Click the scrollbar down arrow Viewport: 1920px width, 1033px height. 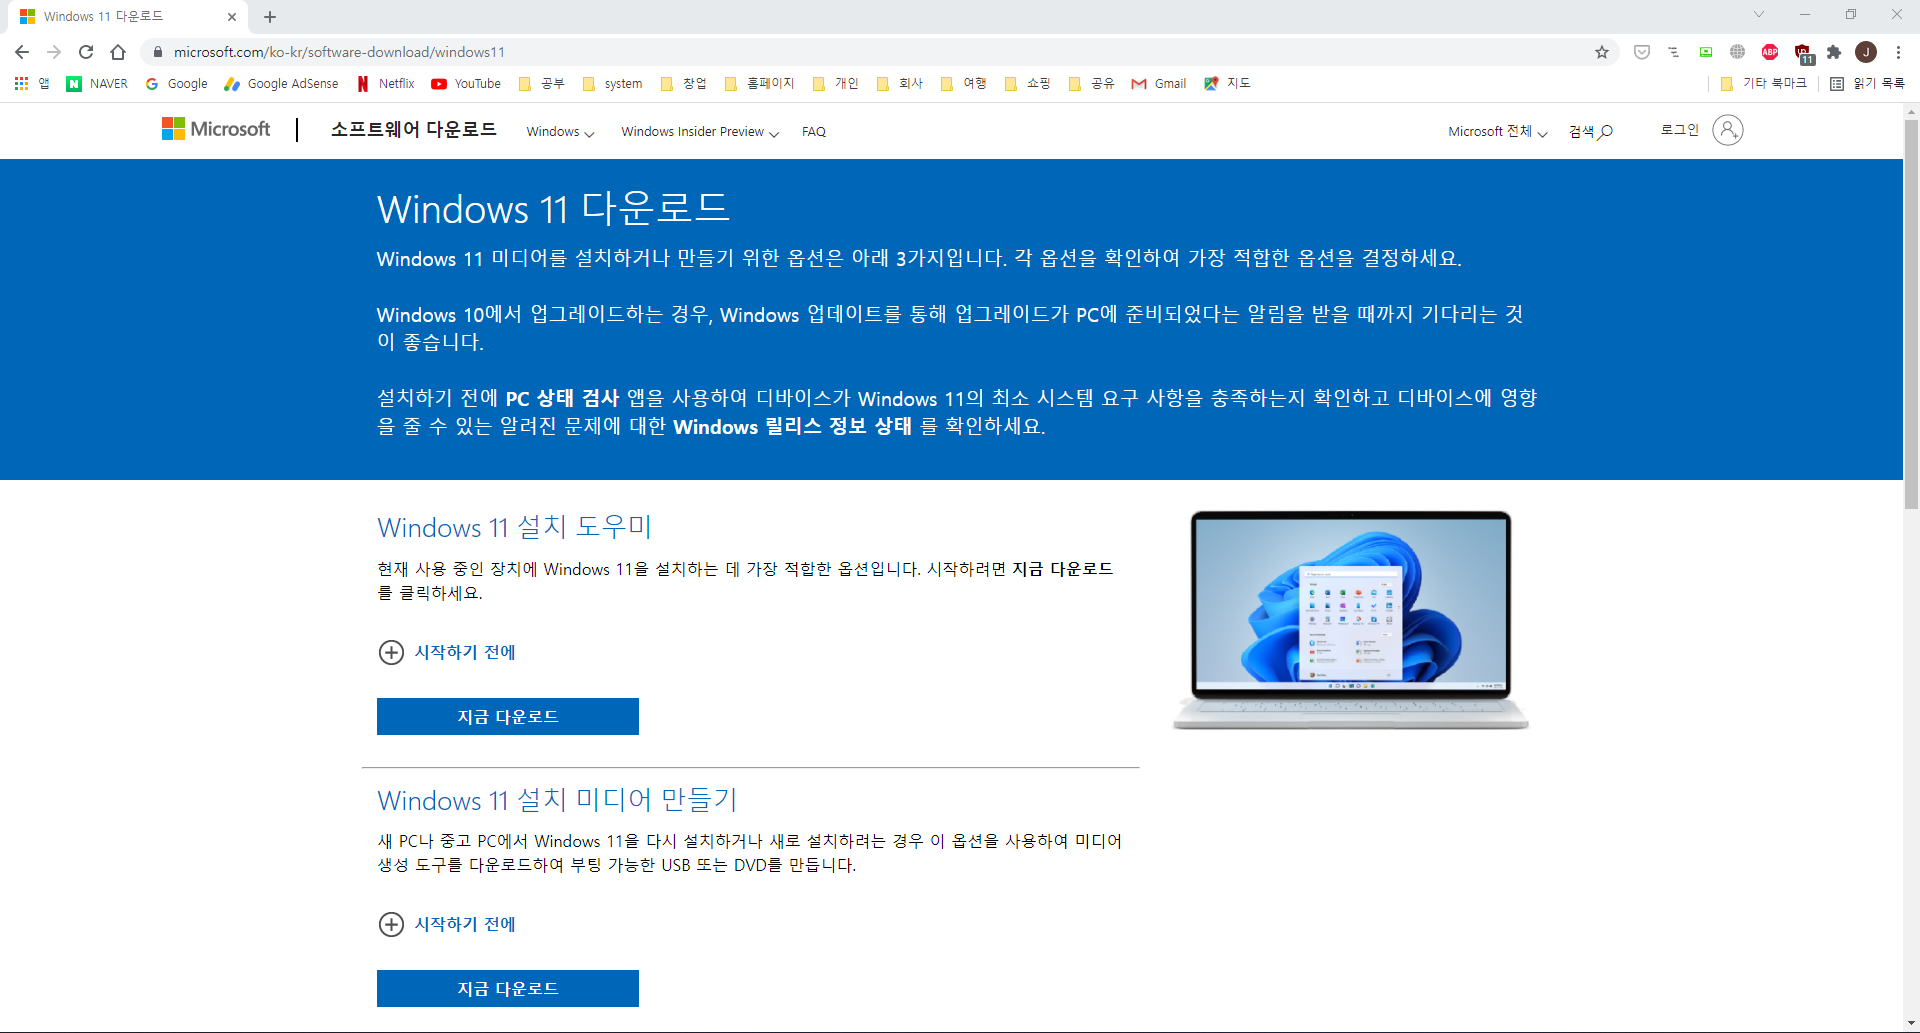(x=1911, y=1023)
